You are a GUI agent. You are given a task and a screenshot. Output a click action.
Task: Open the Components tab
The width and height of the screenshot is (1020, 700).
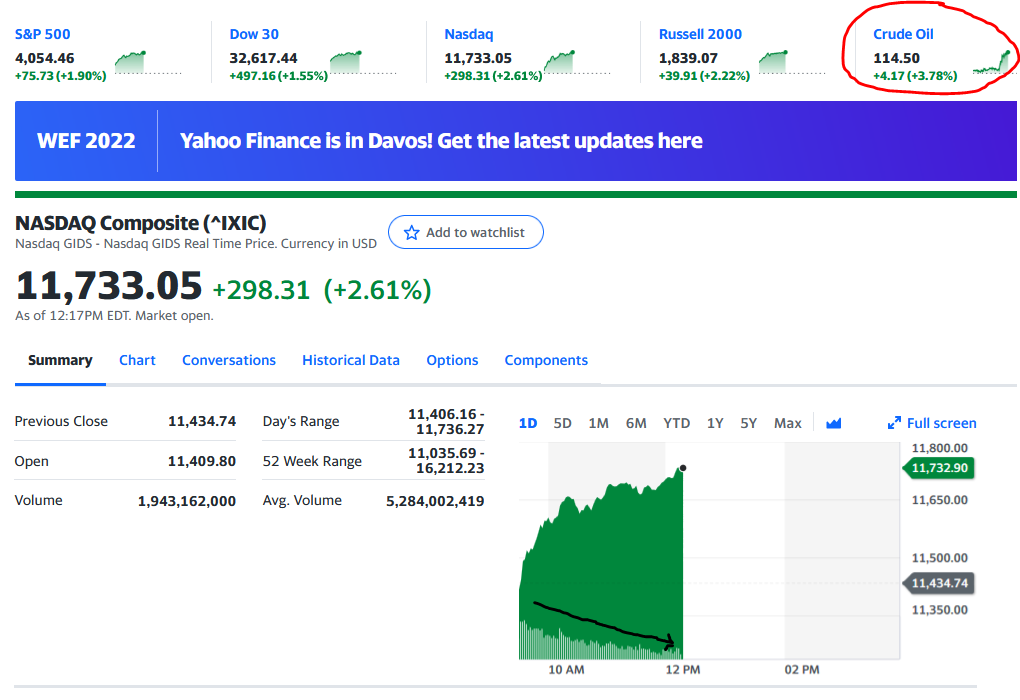tap(546, 360)
